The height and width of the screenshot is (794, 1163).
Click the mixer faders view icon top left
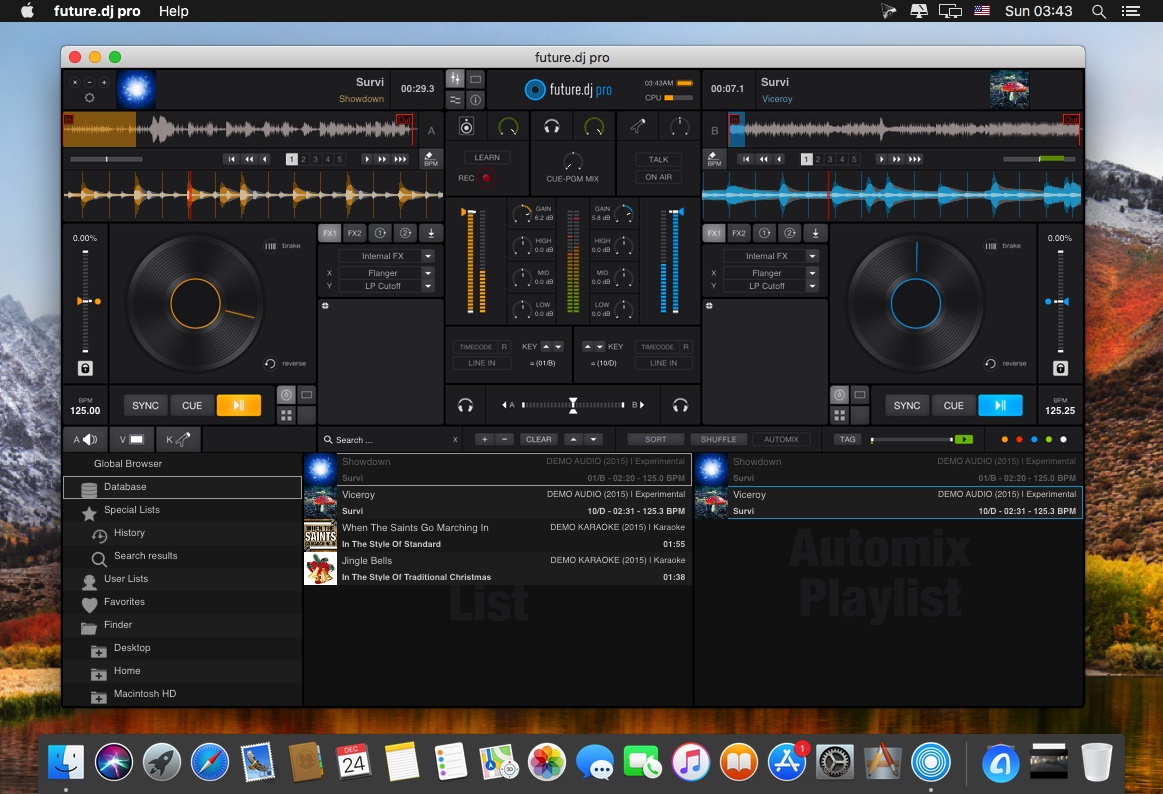(455, 78)
